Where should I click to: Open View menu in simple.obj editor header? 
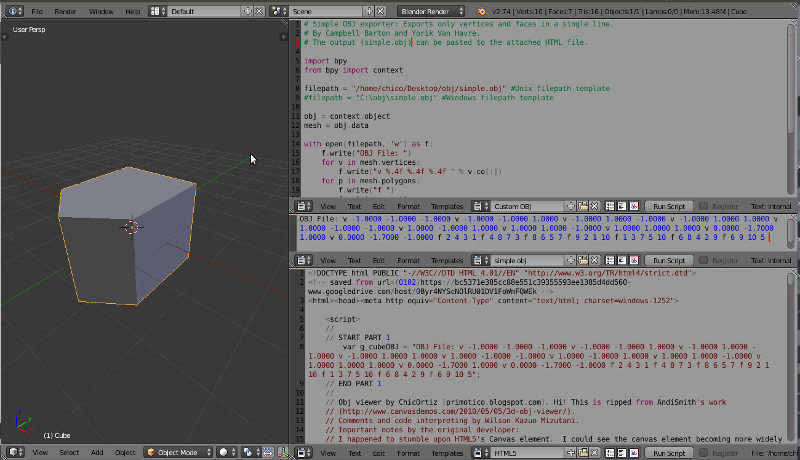pyautogui.click(x=328, y=260)
